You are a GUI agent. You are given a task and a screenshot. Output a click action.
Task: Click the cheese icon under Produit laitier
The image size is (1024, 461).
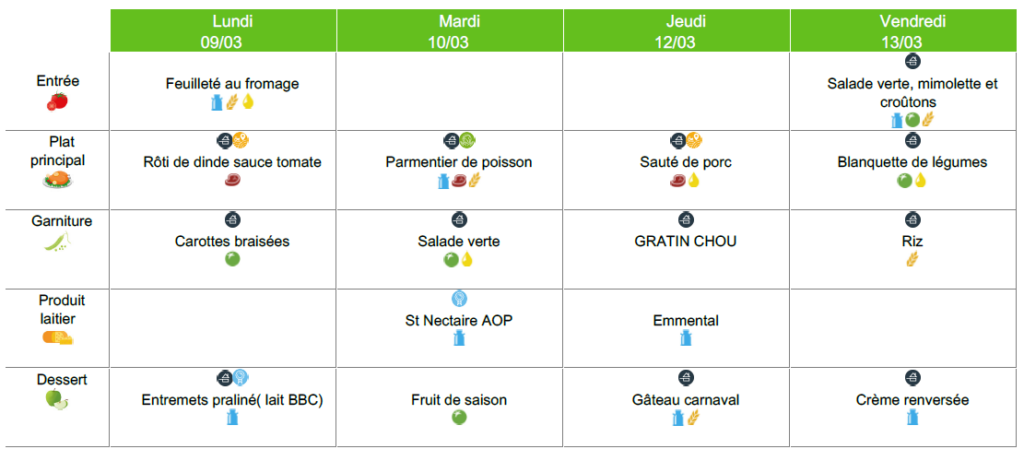point(56,338)
